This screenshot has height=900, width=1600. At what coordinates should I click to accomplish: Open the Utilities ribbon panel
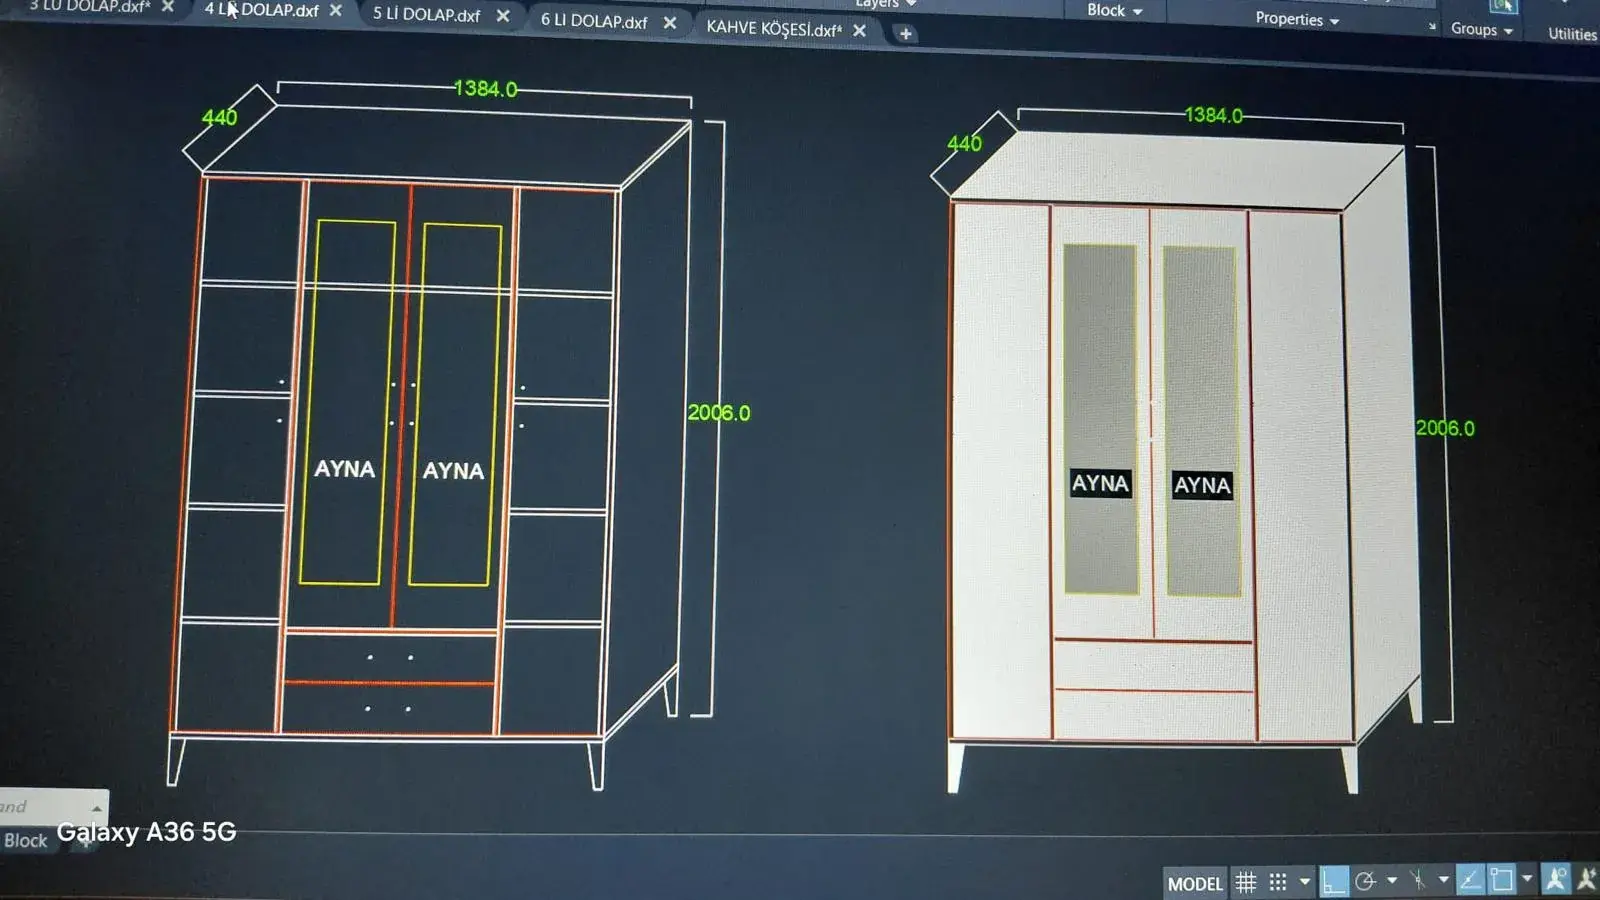point(1573,34)
